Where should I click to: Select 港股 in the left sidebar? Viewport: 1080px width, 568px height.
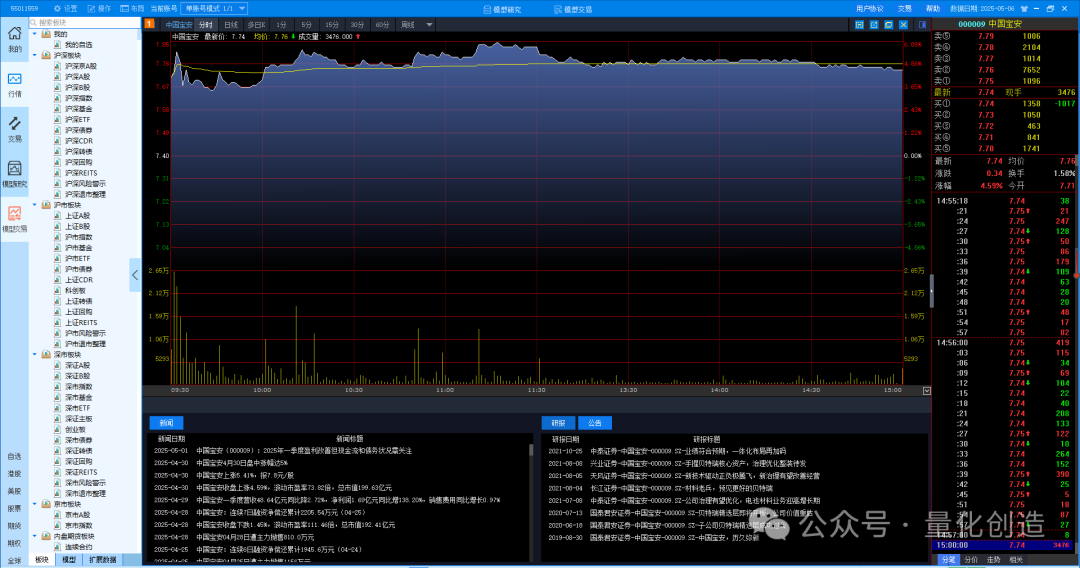(14, 474)
